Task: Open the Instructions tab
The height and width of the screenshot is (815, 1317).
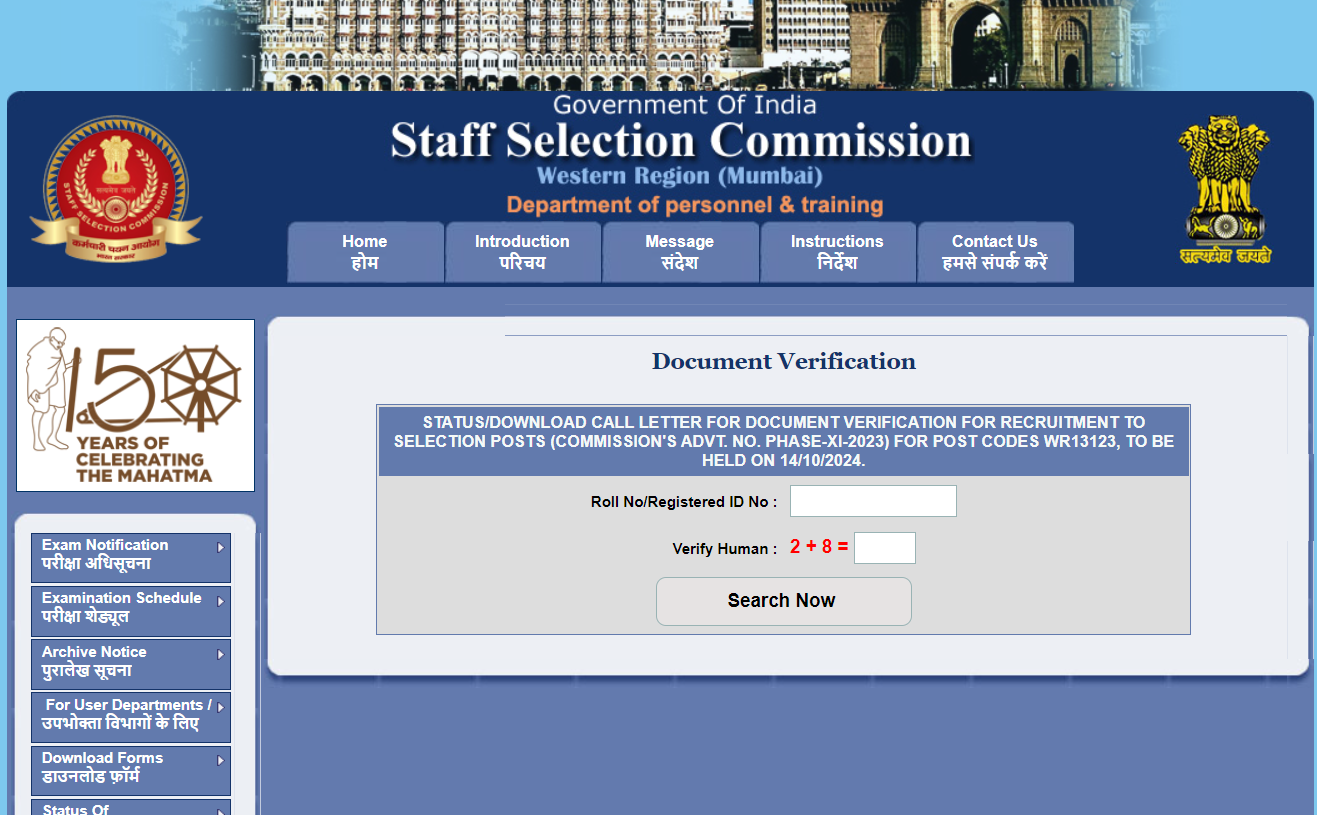Action: coord(837,252)
